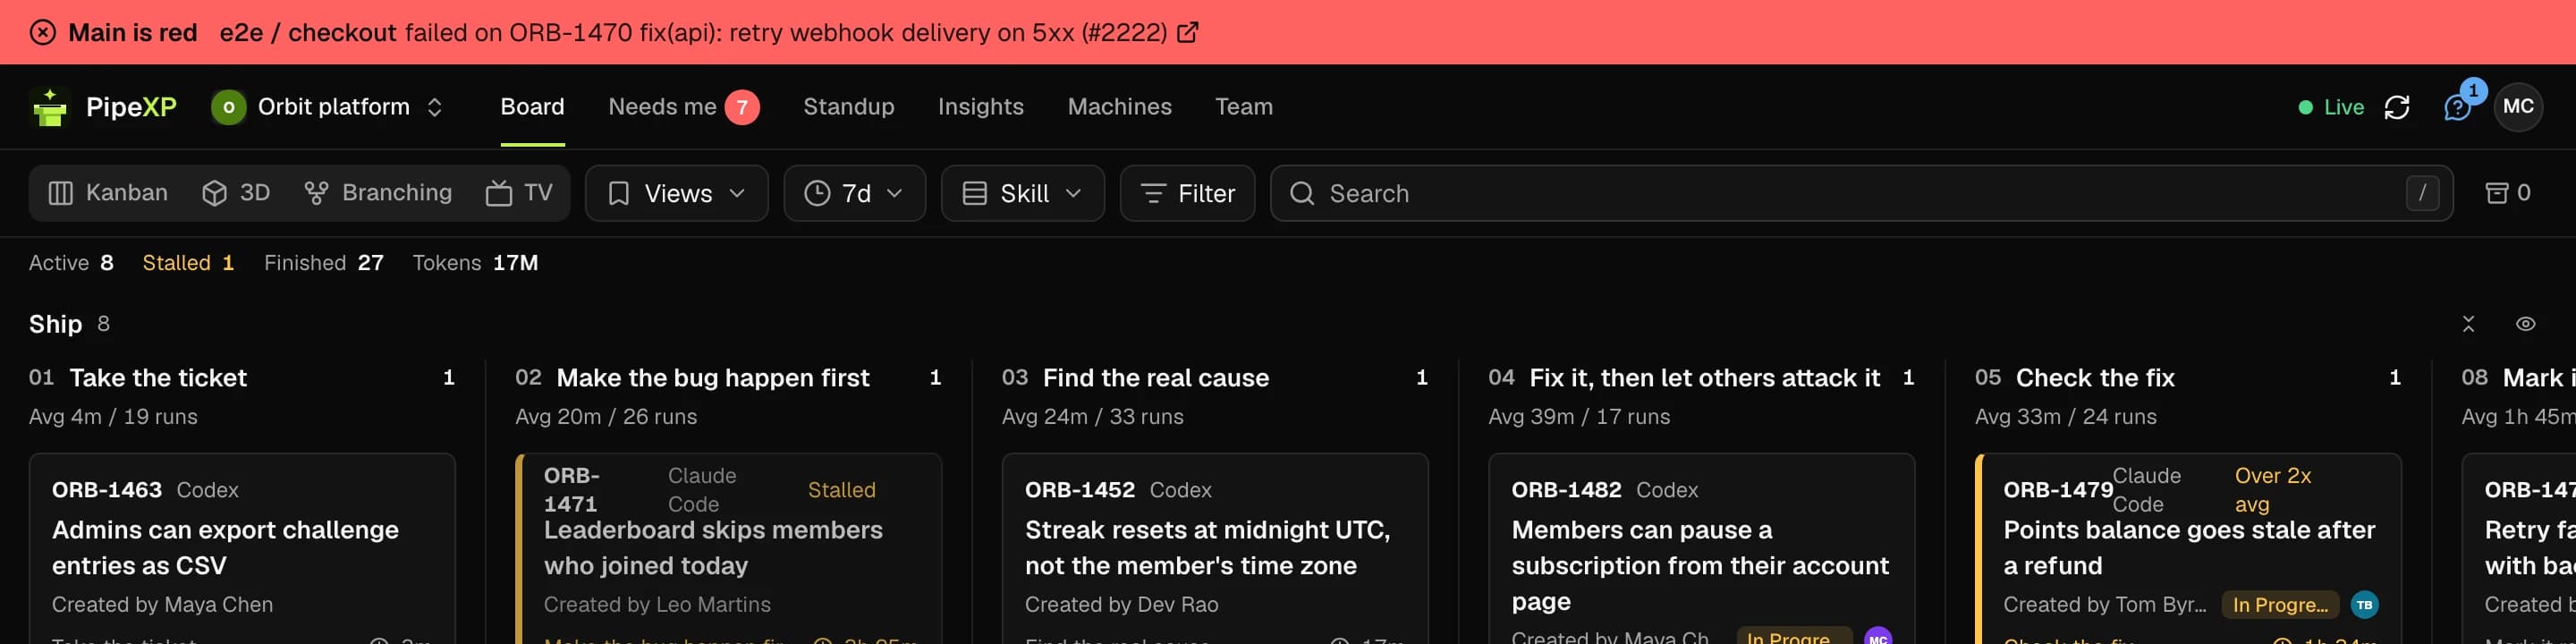Switch to the Board tab
This screenshot has height=644, width=2576.
pos(532,107)
